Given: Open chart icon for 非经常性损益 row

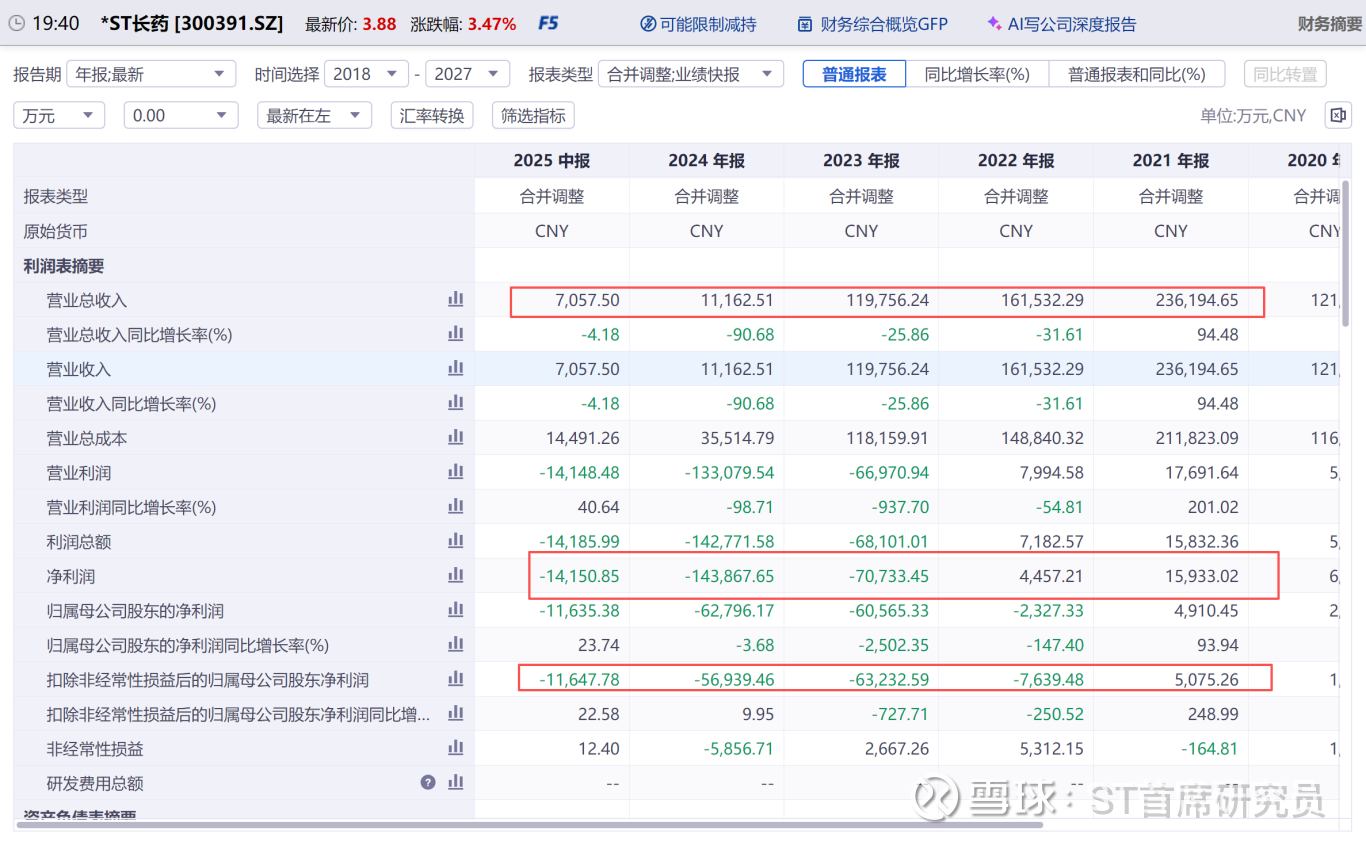Looking at the screenshot, I should [455, 748].
